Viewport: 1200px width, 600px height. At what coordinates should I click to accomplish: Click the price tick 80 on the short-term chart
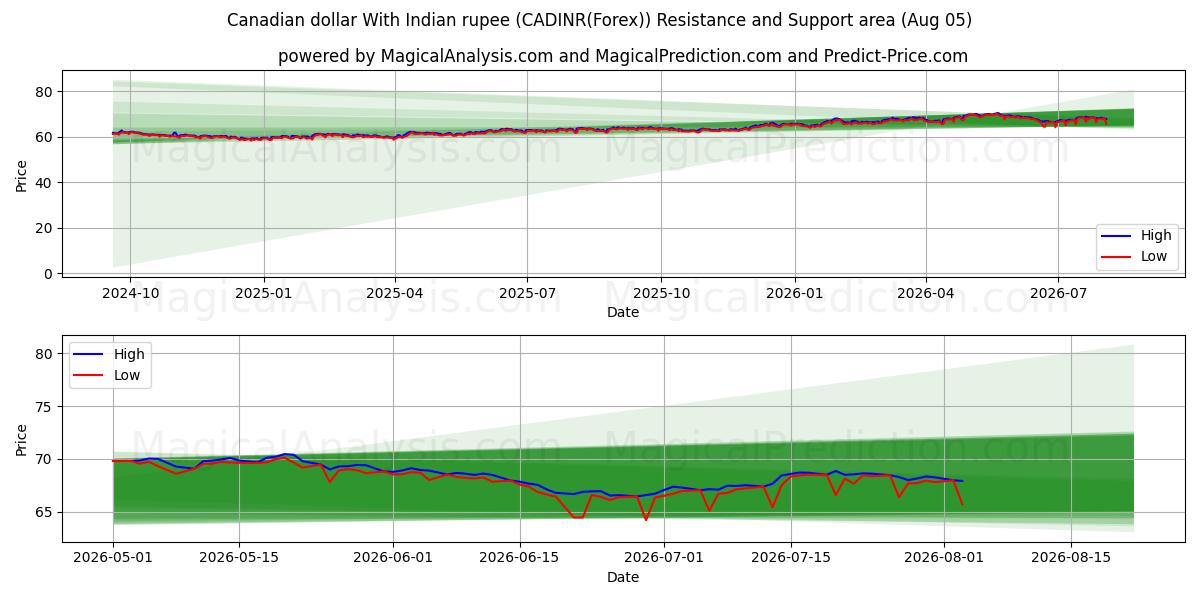tap(45, 354)
